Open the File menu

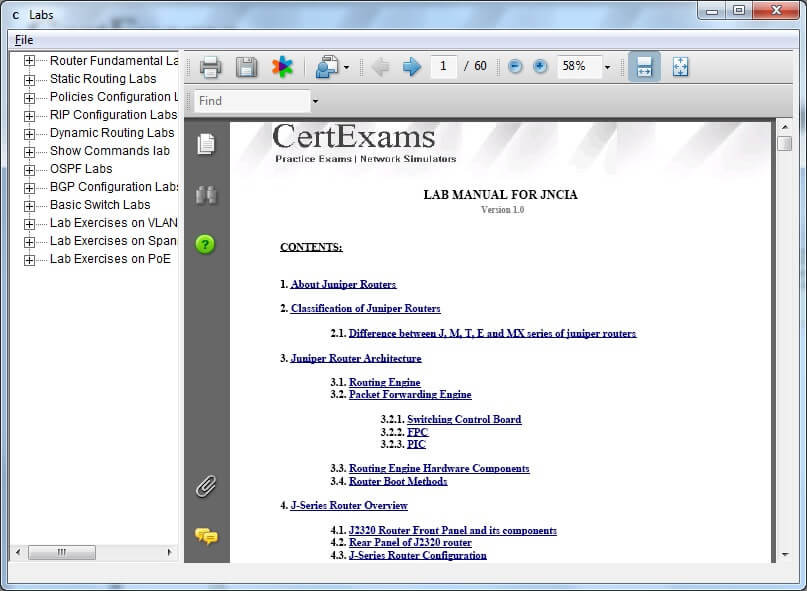(x=24, y=40)
